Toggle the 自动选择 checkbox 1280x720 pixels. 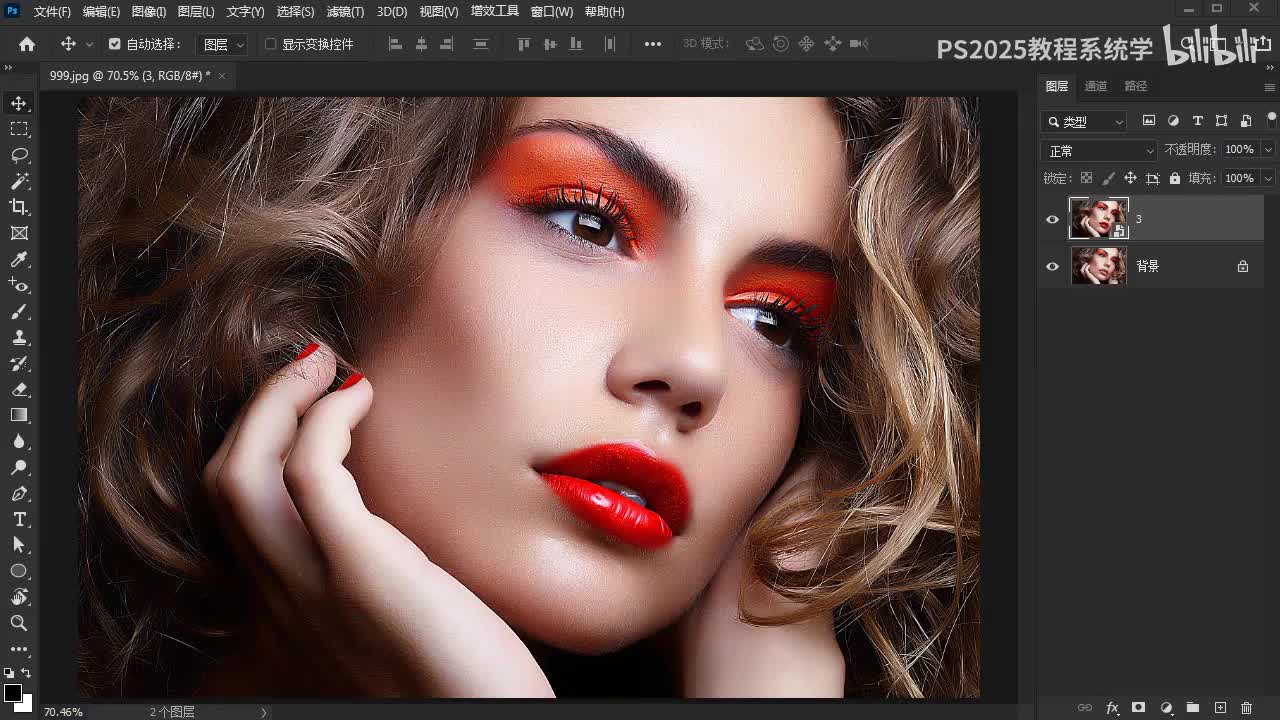coord(115,44)
